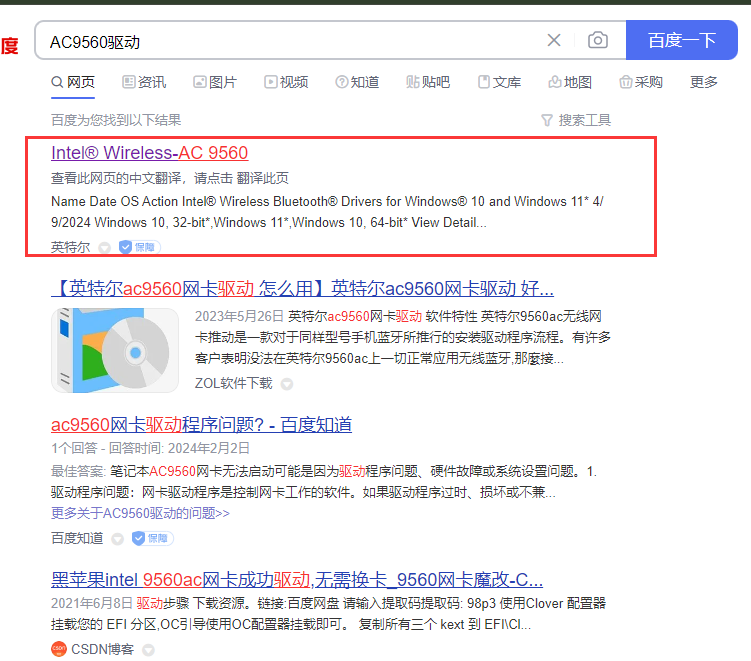Go to the 文库 tab
Screen dimensions: 751x661
tap(499, 82)
